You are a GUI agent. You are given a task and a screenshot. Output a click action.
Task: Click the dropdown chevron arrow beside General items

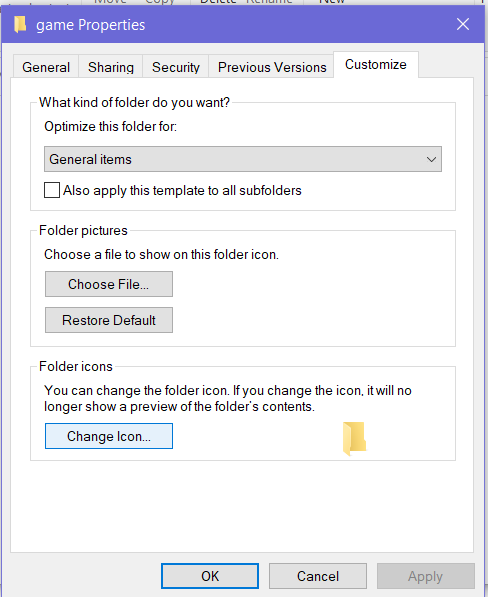coord(431,159)
